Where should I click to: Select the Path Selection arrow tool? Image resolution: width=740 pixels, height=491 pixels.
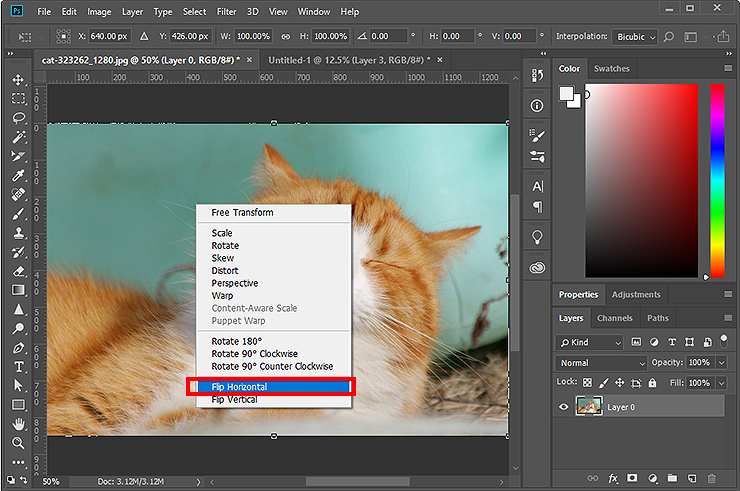point(18,386)
